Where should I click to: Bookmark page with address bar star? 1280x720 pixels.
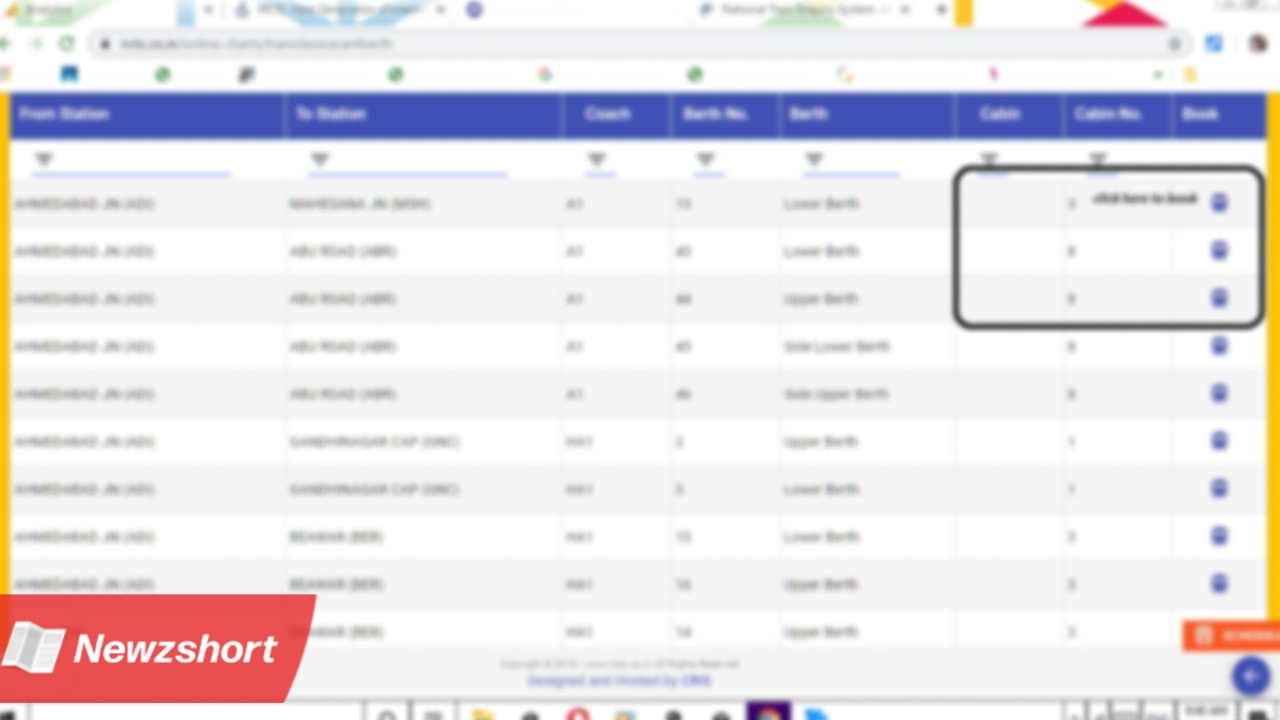[1175, 44]
